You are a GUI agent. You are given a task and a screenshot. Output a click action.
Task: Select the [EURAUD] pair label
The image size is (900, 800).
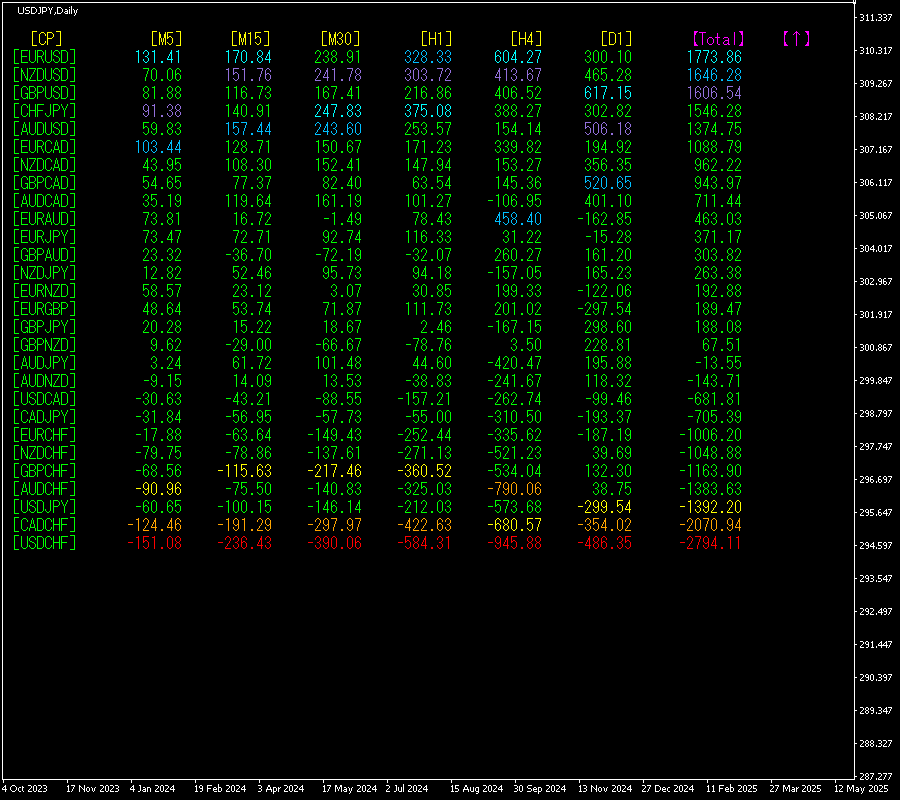coord(44,219)
